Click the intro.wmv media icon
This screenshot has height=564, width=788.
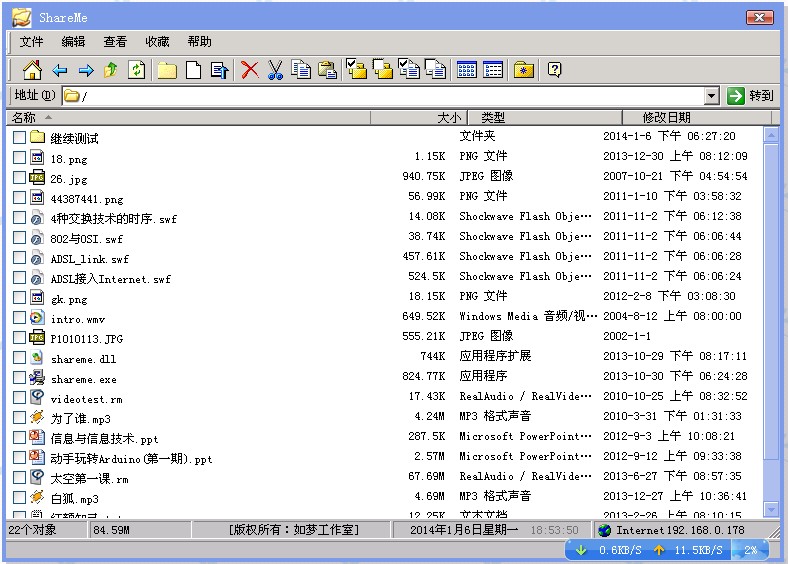(37, 318)
